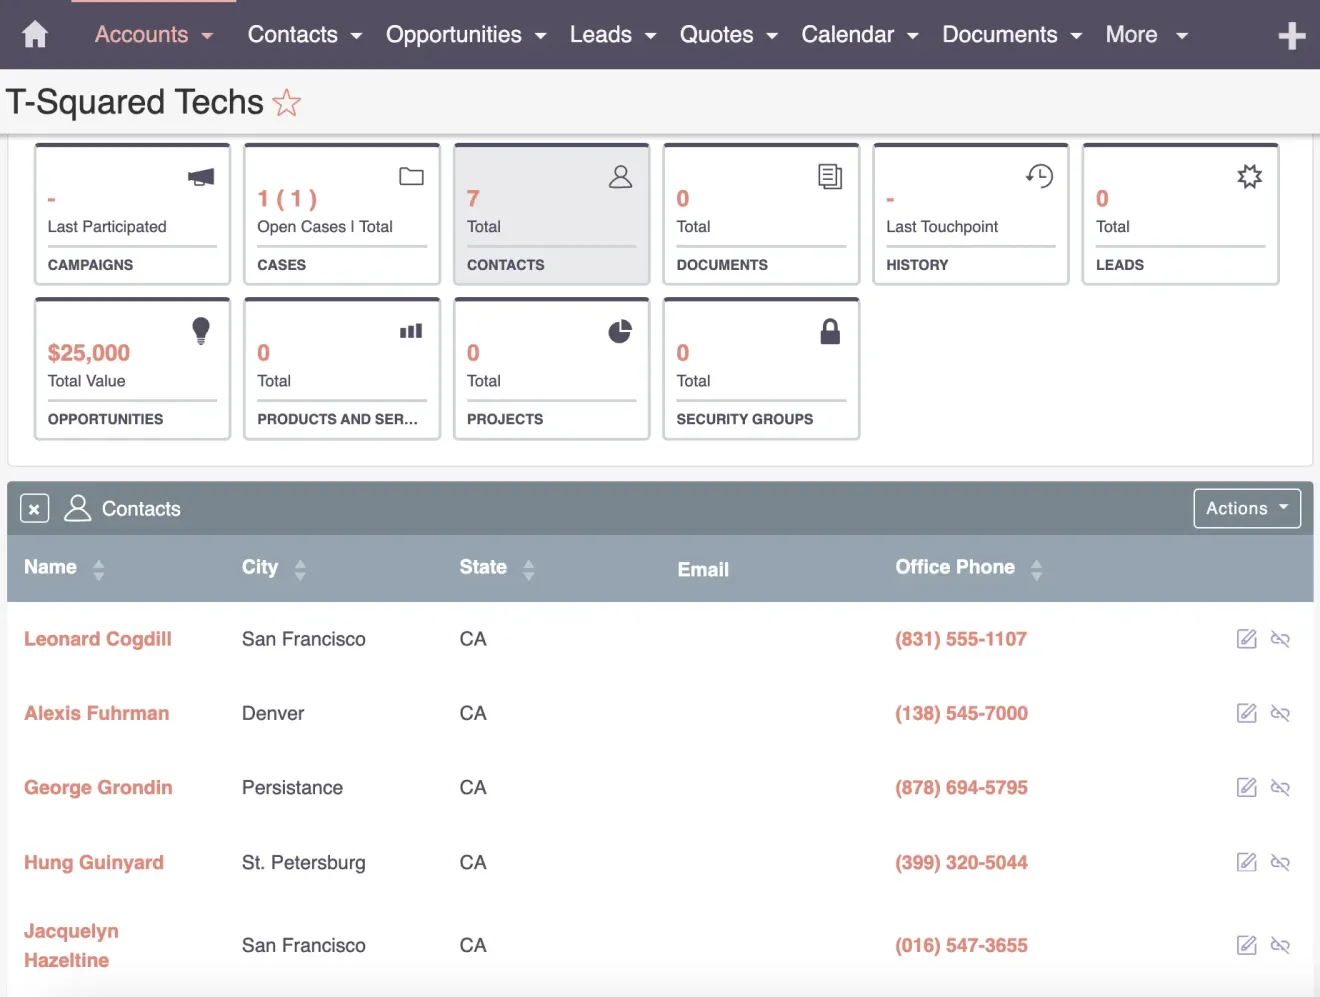Open the Campaigns panel megaphone icon
Viewport: 1320px width, 997px height.
pos(200,176)
